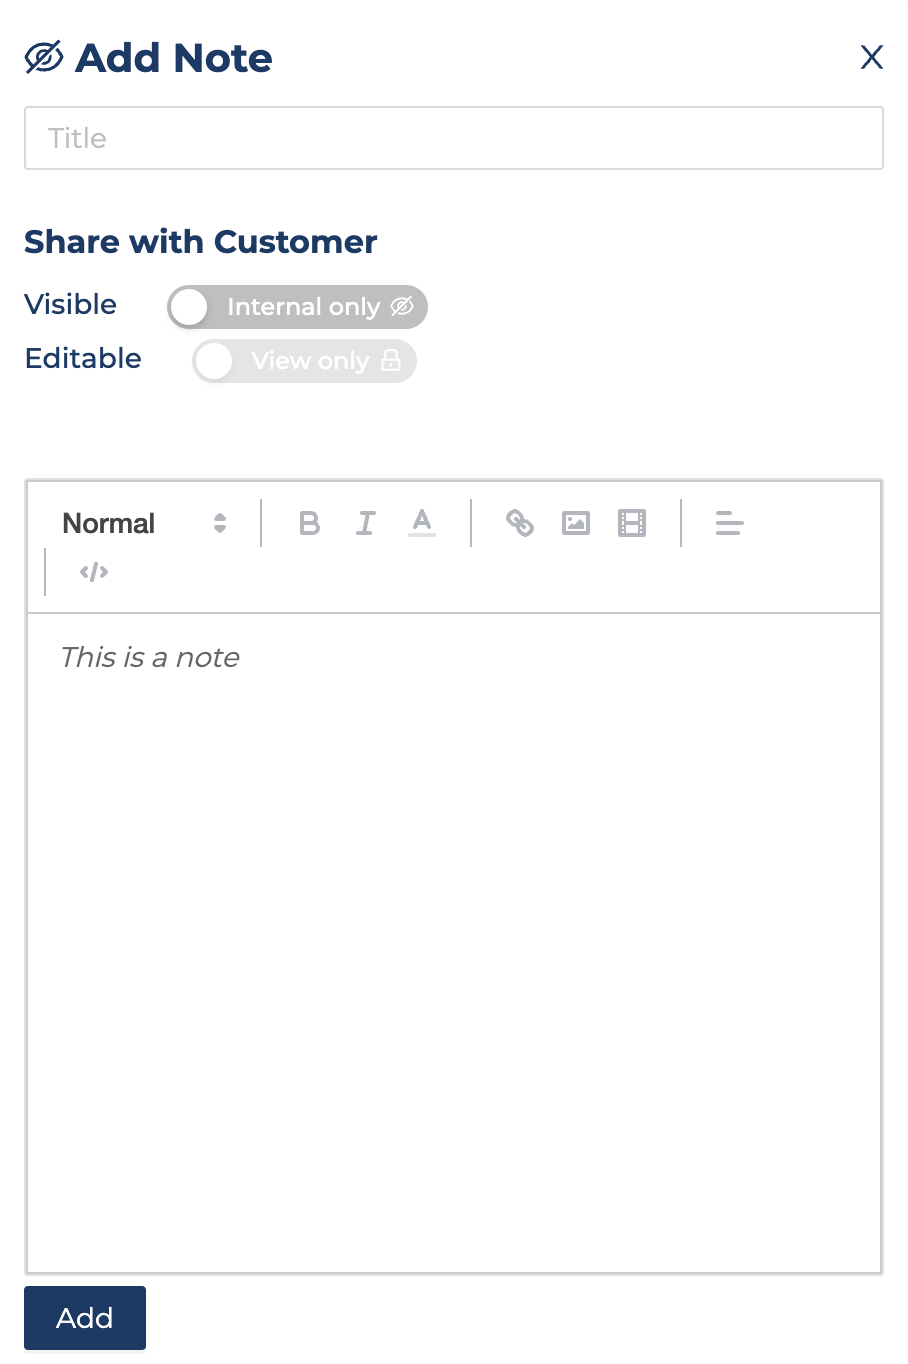Toggle bold formatting in the note editor
This screenshot has width=908, height=1364.
(x=310, y=523)
